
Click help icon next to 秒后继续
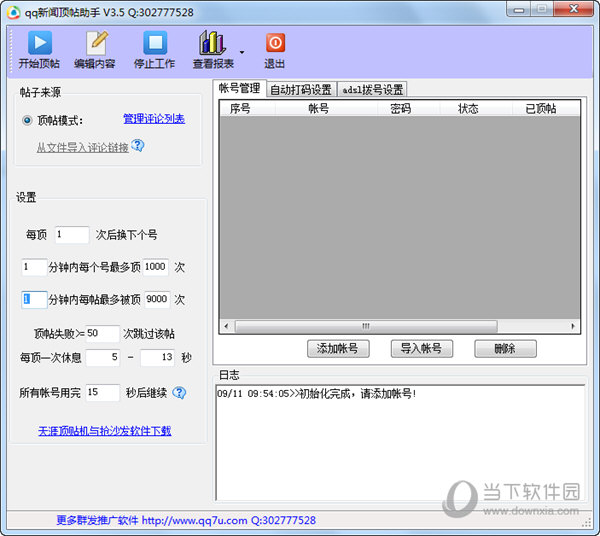tap(179, 392)
